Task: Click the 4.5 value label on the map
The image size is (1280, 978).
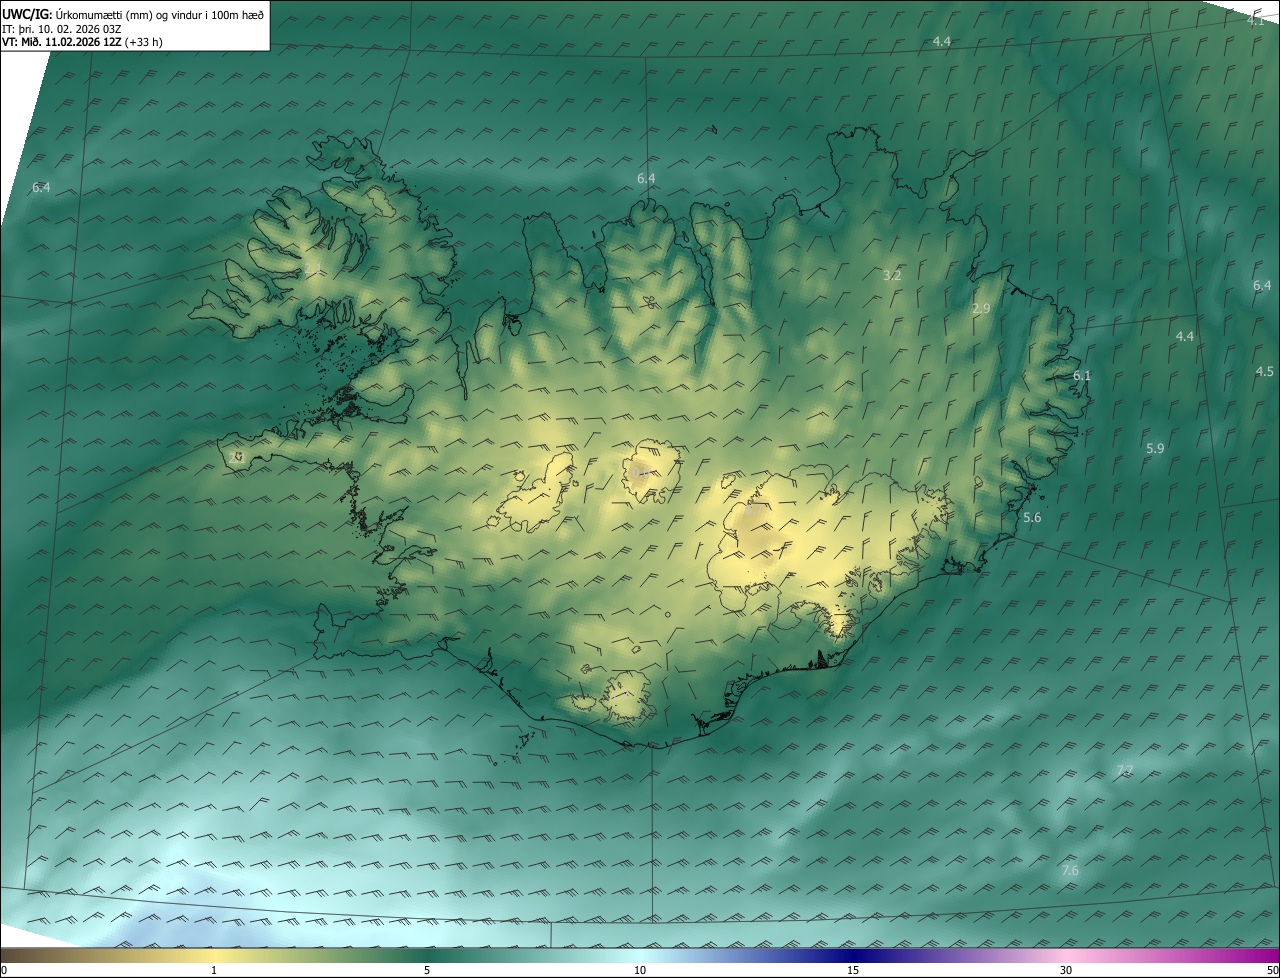Action: click(1265, 371)
